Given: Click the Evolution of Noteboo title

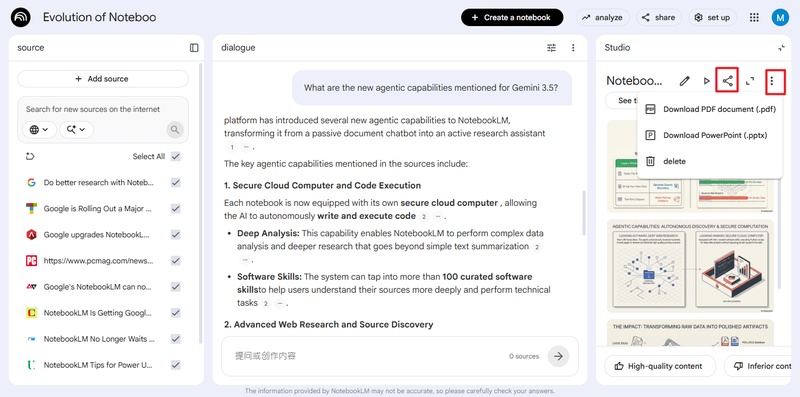Looking at the screenshot, I should pyautogui.click(x=99, y=17).
